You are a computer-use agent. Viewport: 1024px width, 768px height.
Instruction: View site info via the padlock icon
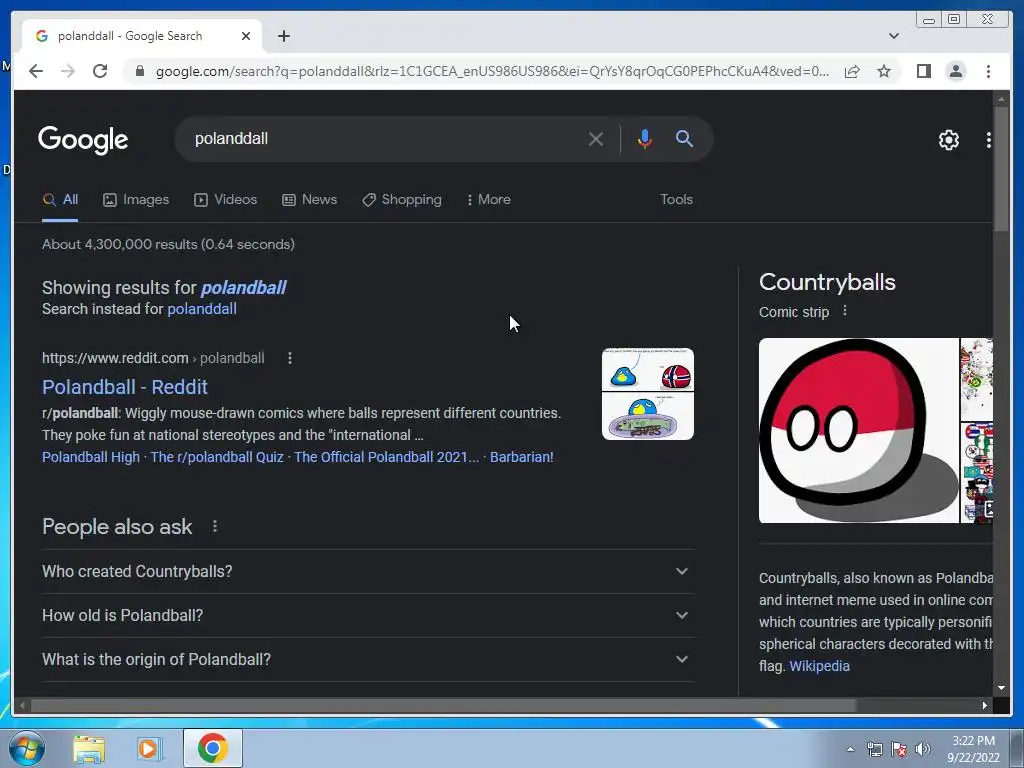[139, 71]
